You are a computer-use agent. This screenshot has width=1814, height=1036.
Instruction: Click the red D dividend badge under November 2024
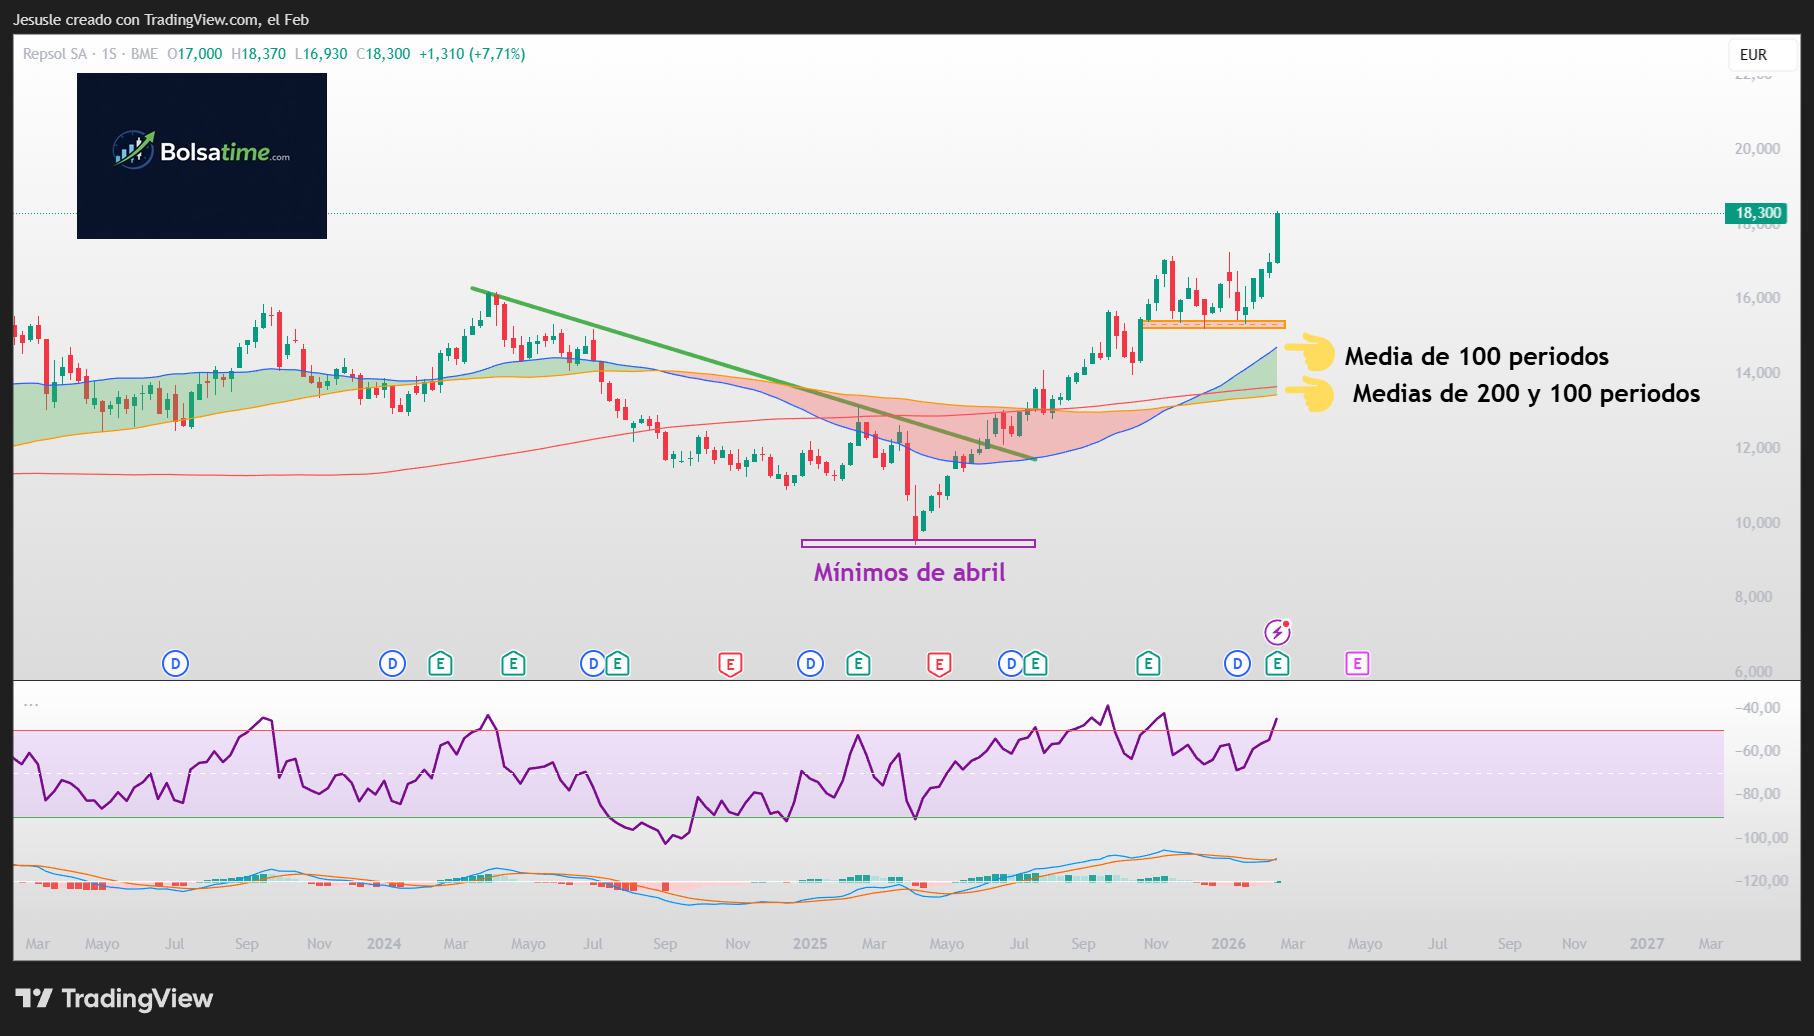[731, 663]
